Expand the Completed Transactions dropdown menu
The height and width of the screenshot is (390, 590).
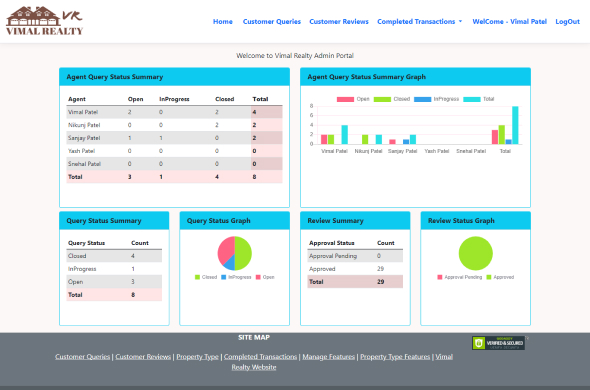[420, 22]
